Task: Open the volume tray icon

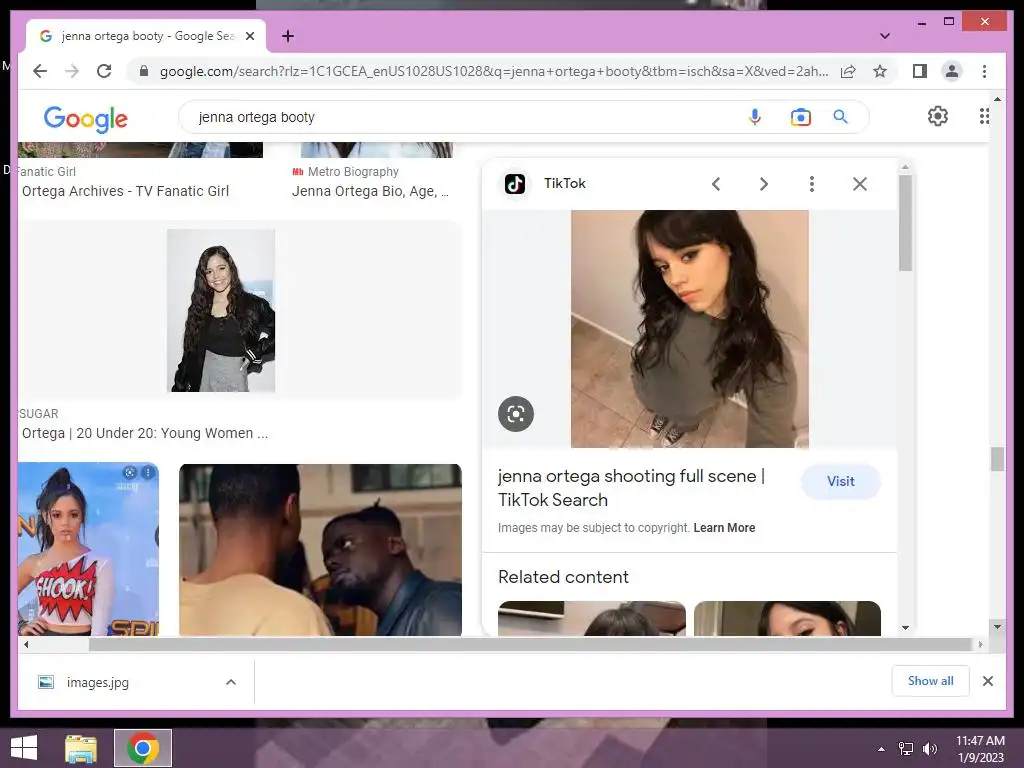Action: click(x=929, y=749)
